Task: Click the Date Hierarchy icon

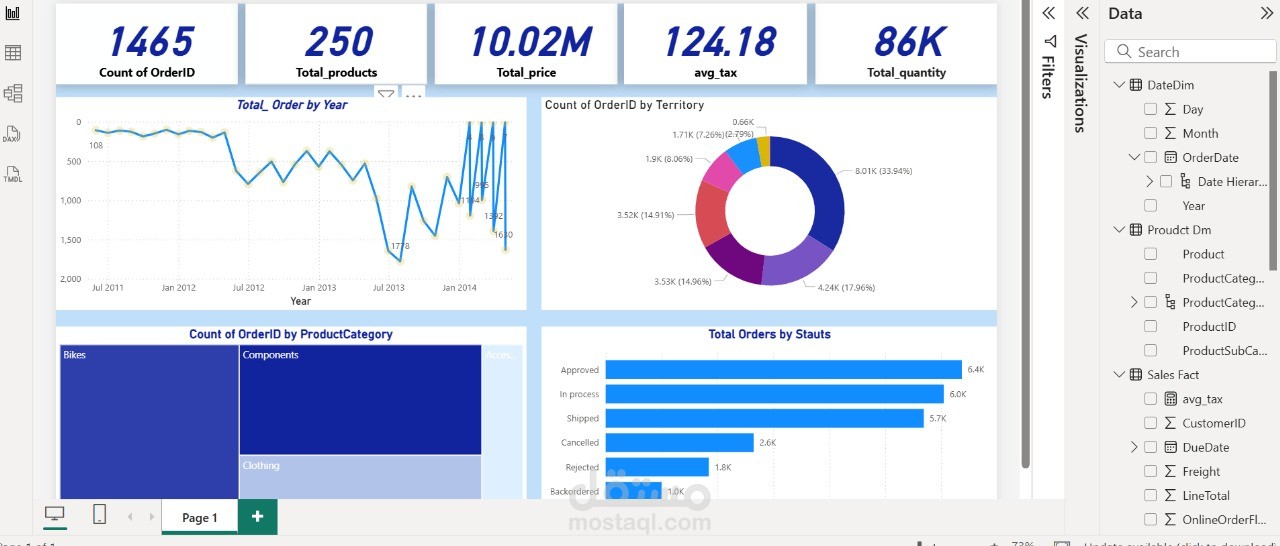Action: [x=1186, y=181]
